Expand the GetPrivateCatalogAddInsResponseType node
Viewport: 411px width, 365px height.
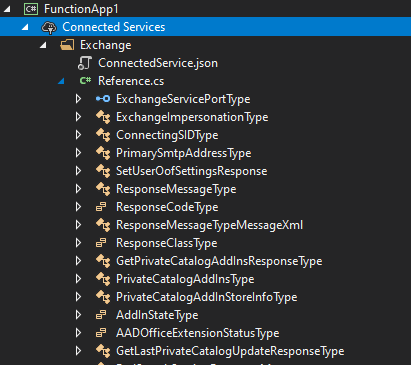(x=78, y=261)
